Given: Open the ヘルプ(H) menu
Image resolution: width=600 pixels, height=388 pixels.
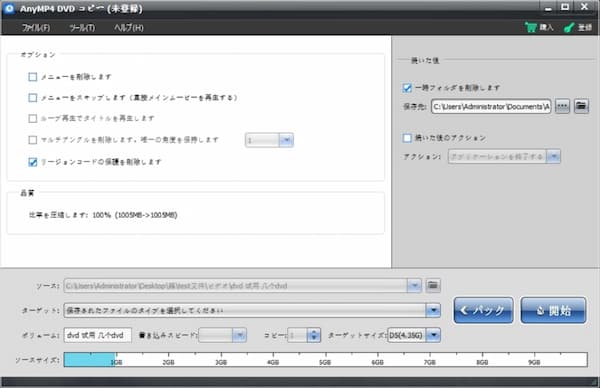Looking at the screenshot, I should click(x=129, y=28).
